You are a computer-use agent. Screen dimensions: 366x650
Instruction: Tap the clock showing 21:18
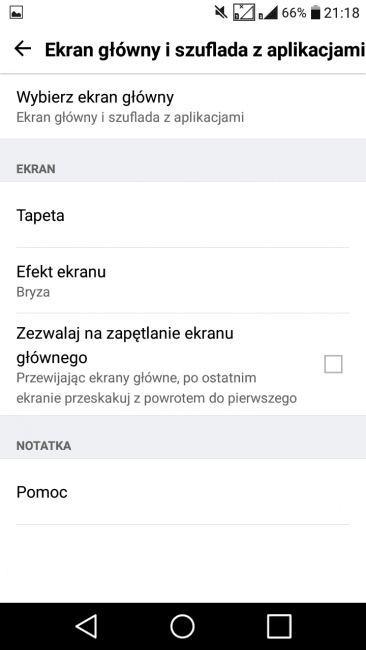pyautogui.click(x=342, y=13)
